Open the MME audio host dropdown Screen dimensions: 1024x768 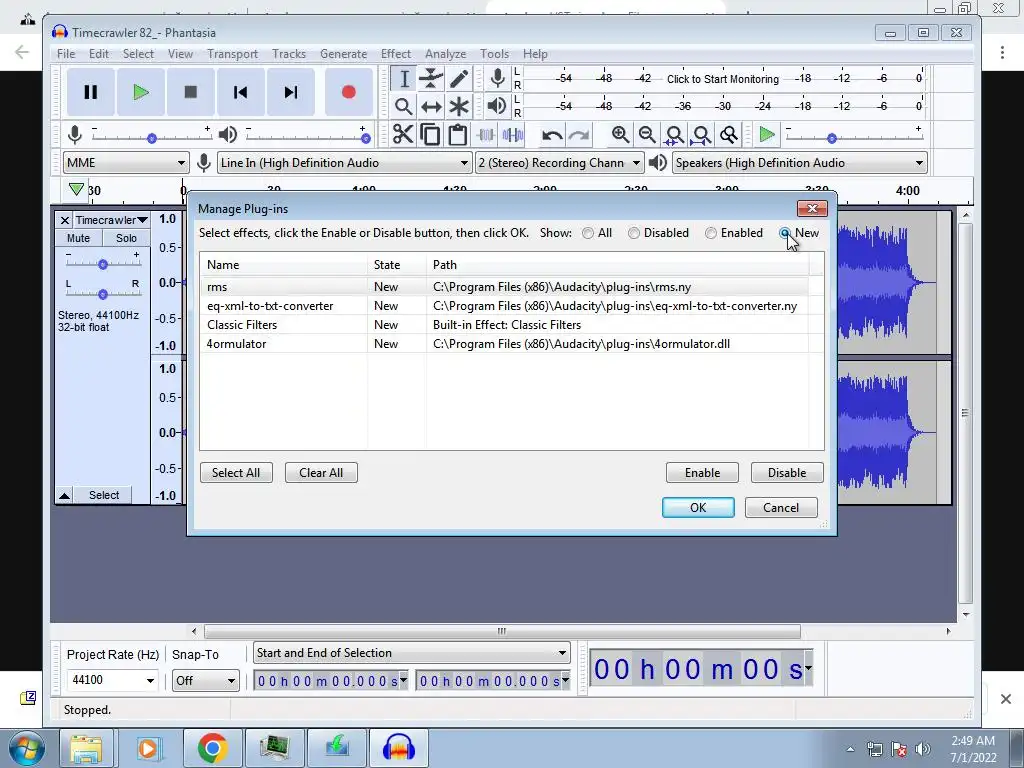pos(126,163)
